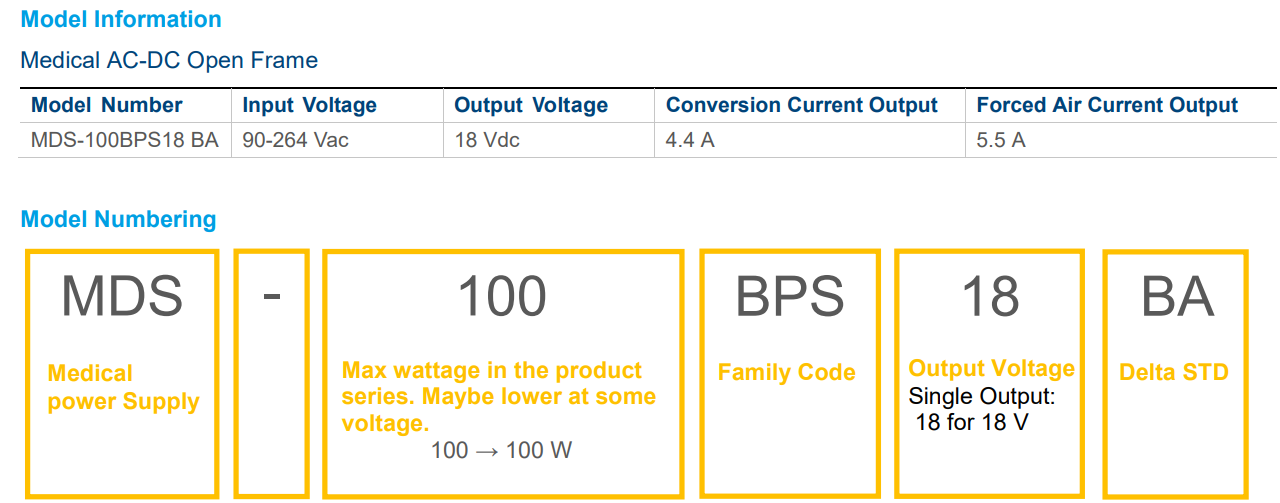1280x503 pixels.
Task: Click the MDS-100BPS18 BA model cell
Action: (125, 140)
